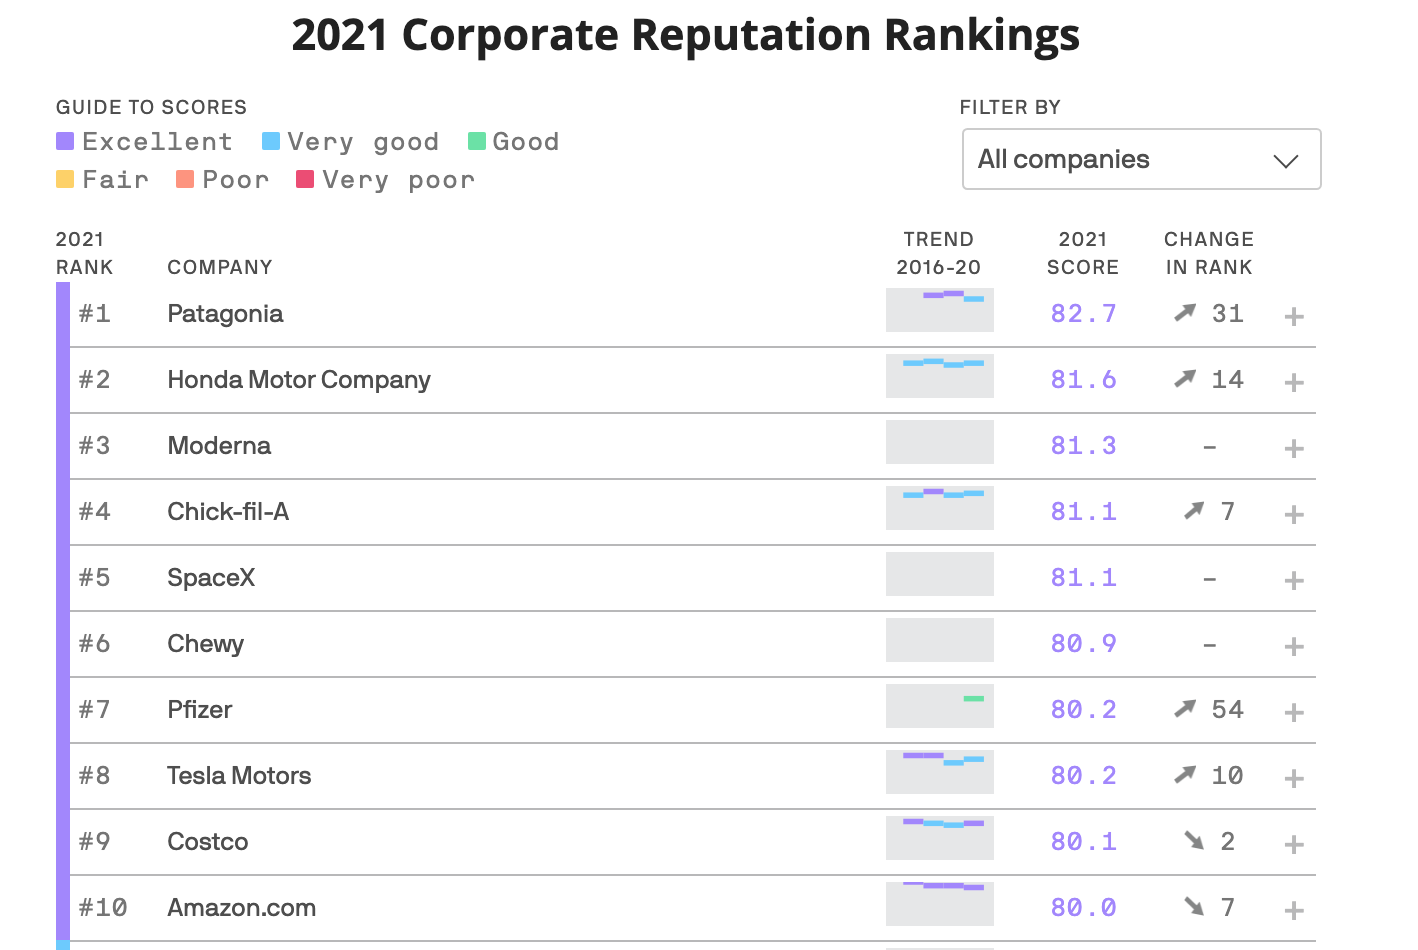This screenshot has width=1418, height=950.
Task: Click Honda Motor Company's trend arrow icon
Action: click(1183, 377)
